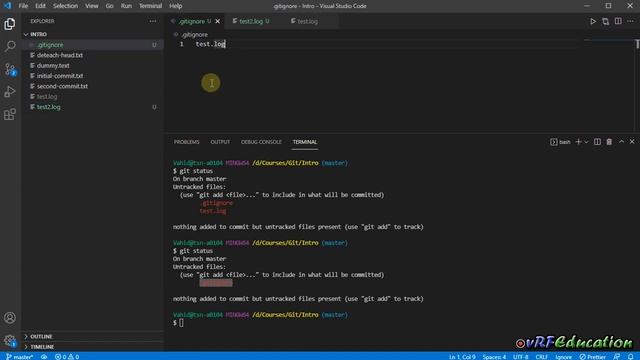The width and height of the screenshot is (640, 360).
Task: Maximize terminal panel with up chevron
Action: 621,142
